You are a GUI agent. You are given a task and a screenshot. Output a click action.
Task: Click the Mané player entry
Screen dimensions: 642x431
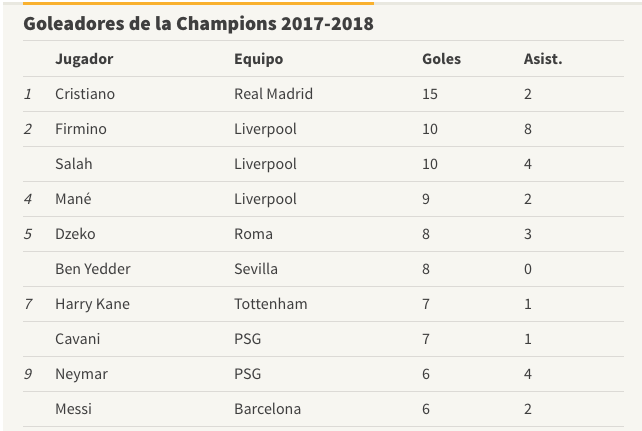tap(73, 199)
